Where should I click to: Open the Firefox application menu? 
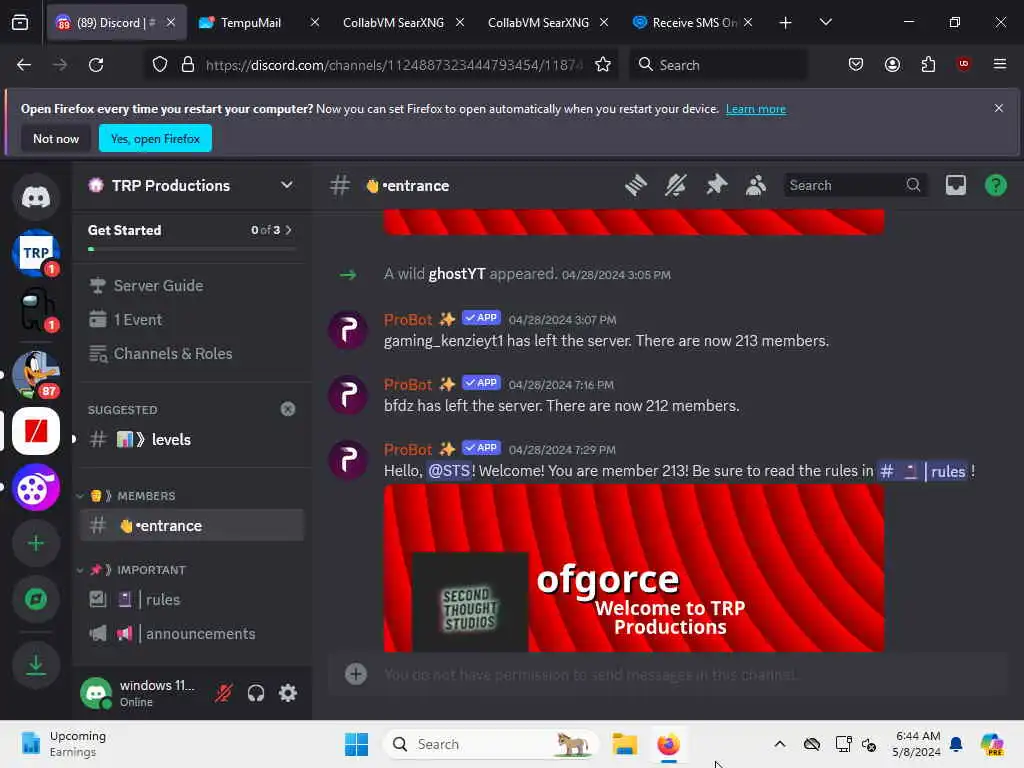(x=999, y=64)
